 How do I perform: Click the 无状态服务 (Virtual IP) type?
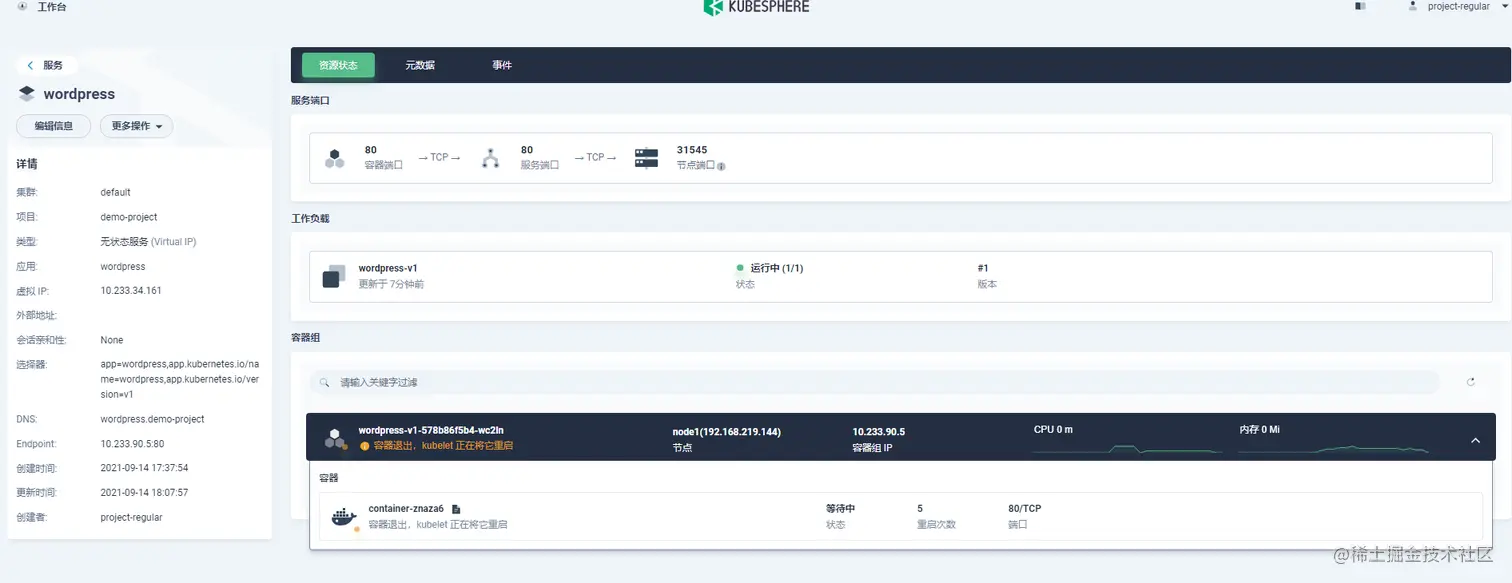pos(148,242)
